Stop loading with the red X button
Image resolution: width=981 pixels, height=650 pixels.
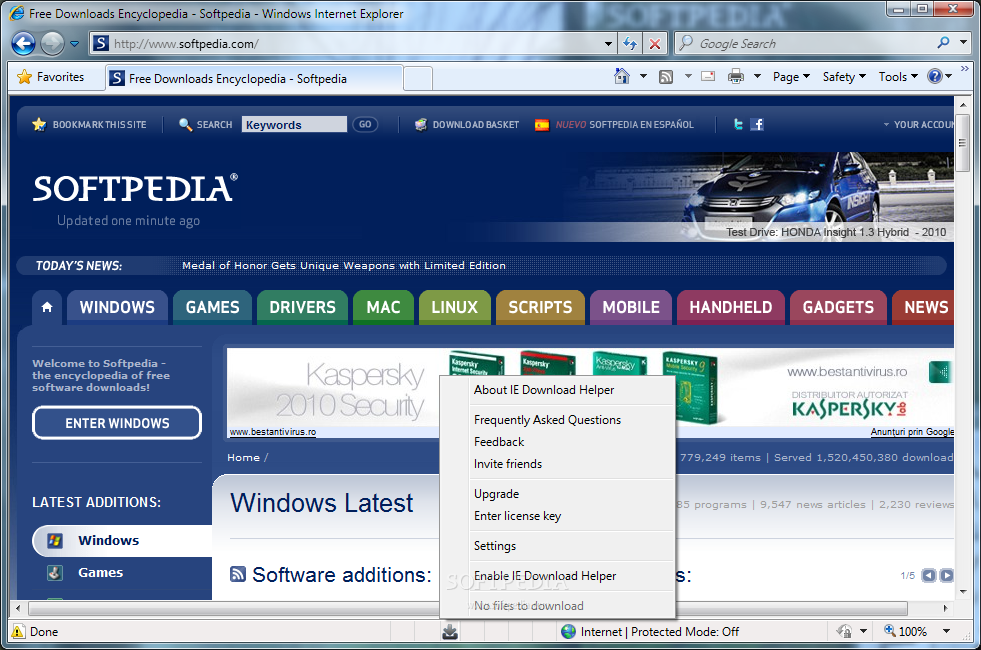click(x=654, y=44)
